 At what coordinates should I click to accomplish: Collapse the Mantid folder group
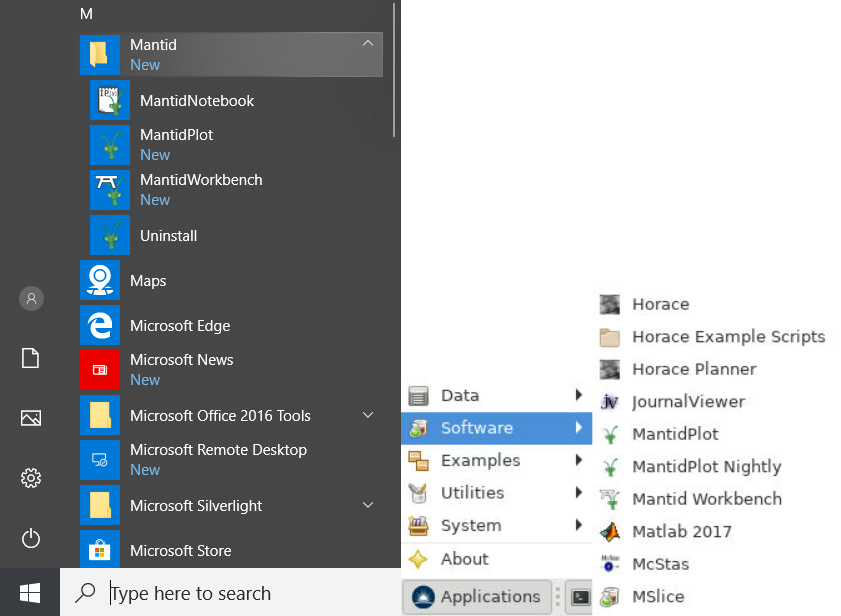[x=367, y=44]
